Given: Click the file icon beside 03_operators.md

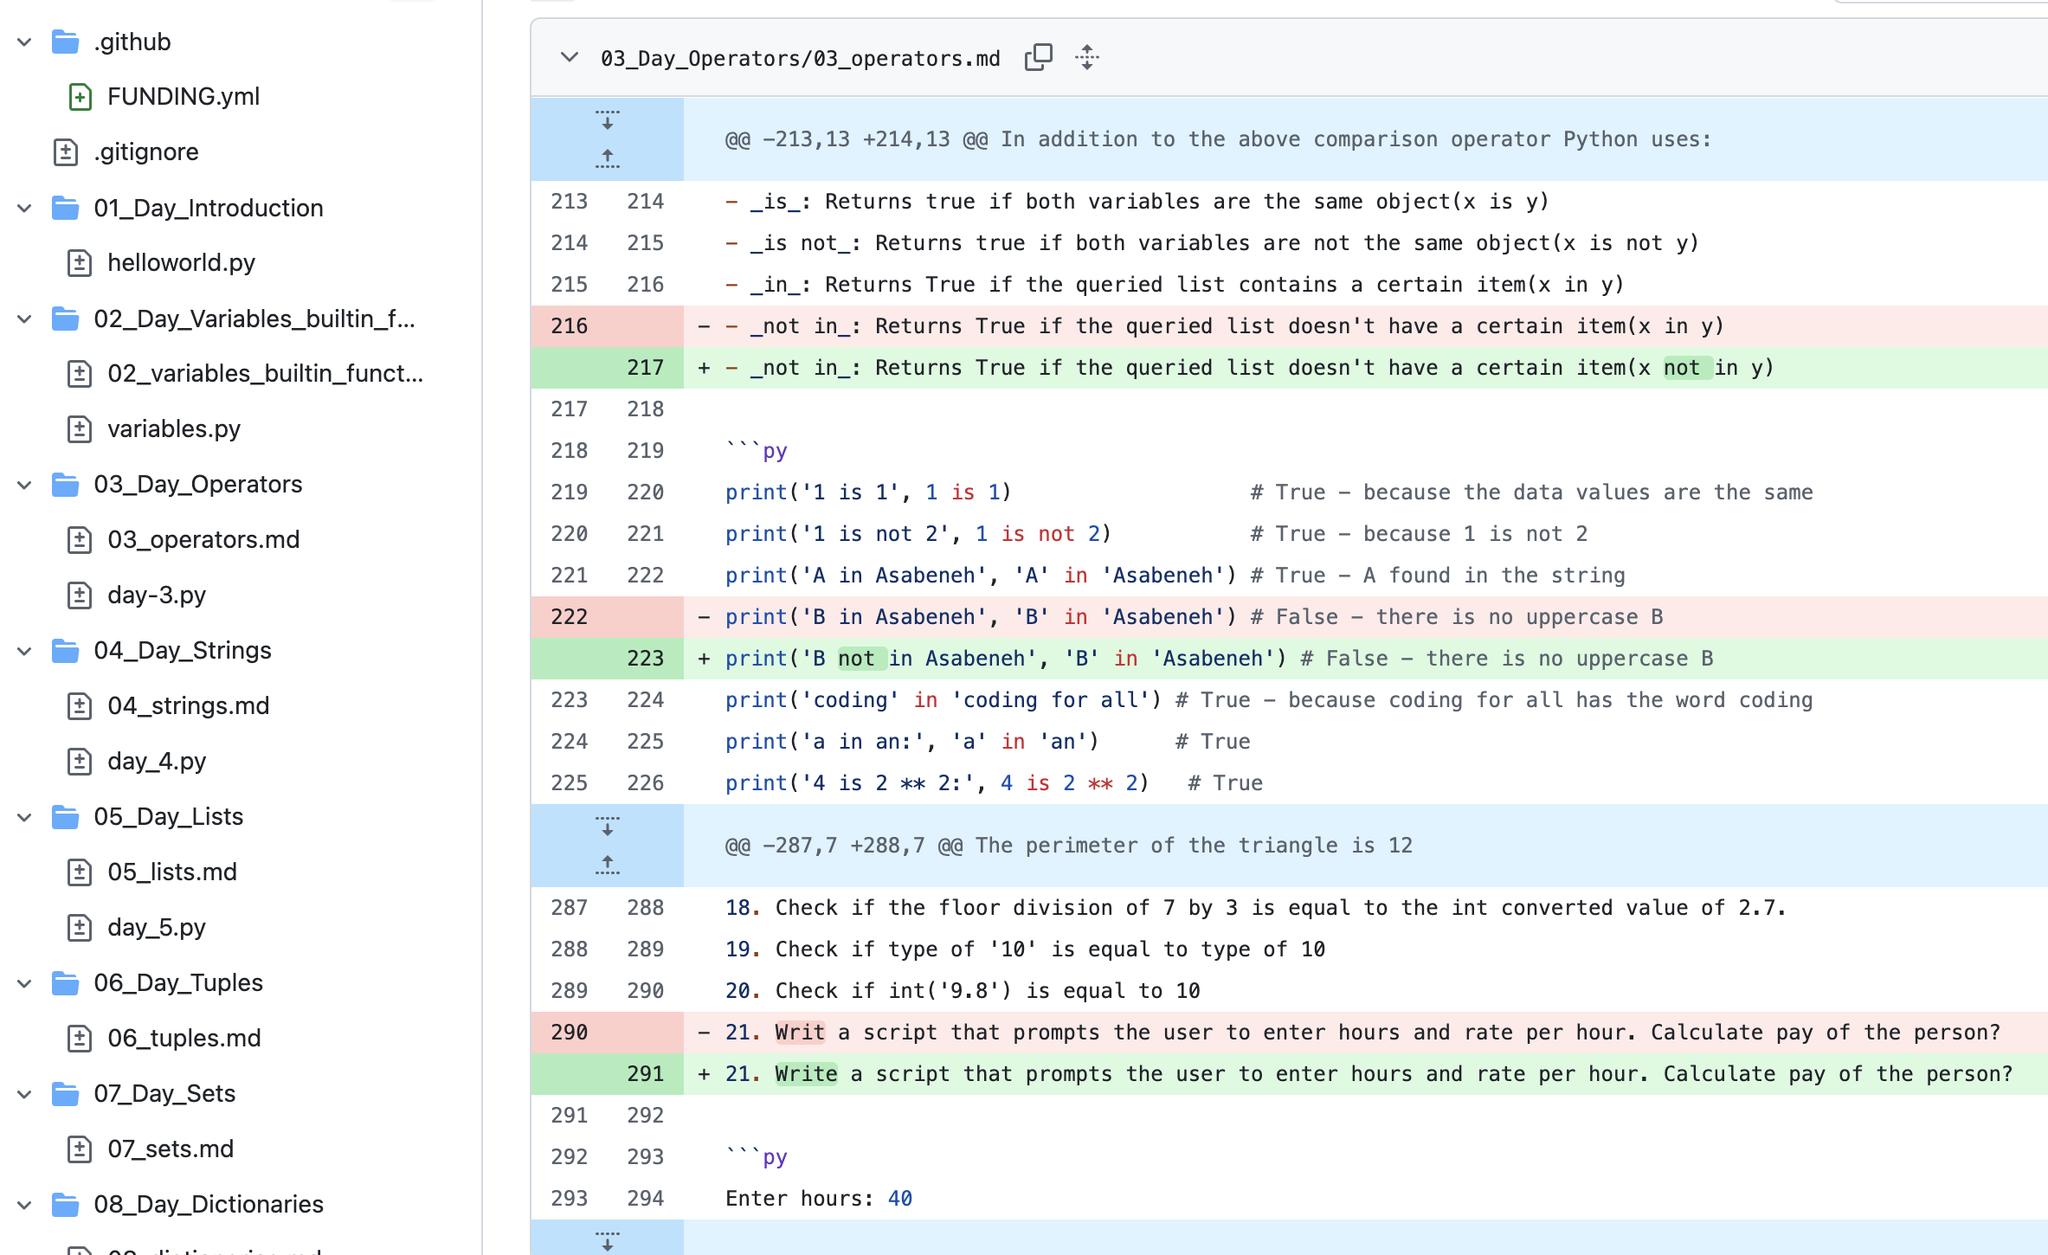Looking at the screenshot, I should [80, 540].
